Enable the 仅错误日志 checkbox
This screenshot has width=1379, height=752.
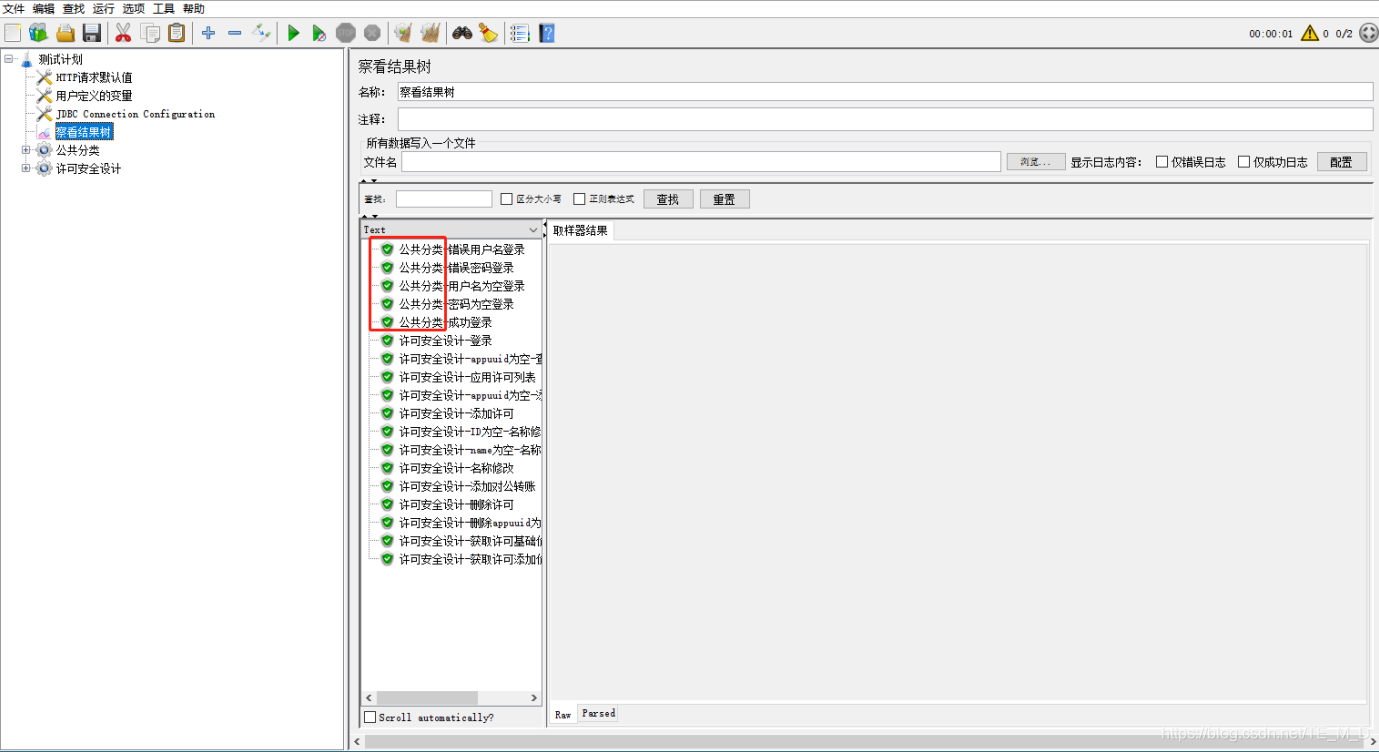pyautogui.click(x=1162, y=162)
